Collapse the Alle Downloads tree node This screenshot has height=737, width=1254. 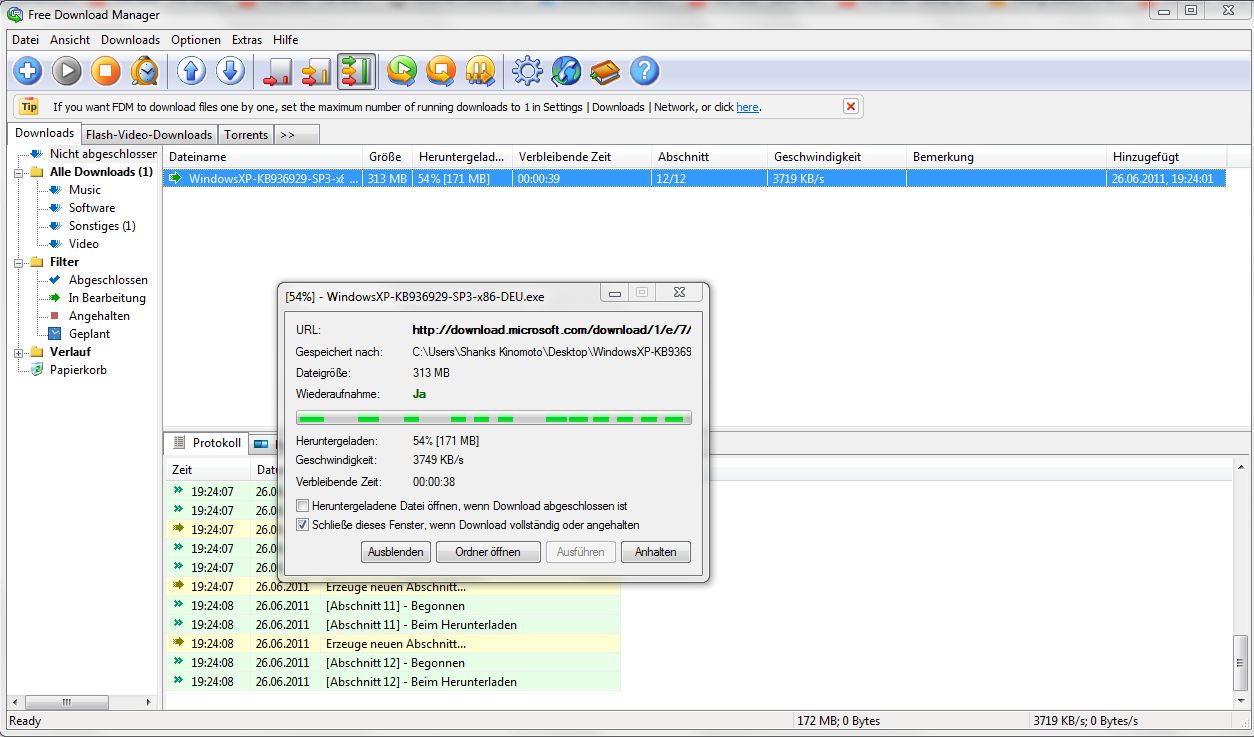(x=19, y=172)
